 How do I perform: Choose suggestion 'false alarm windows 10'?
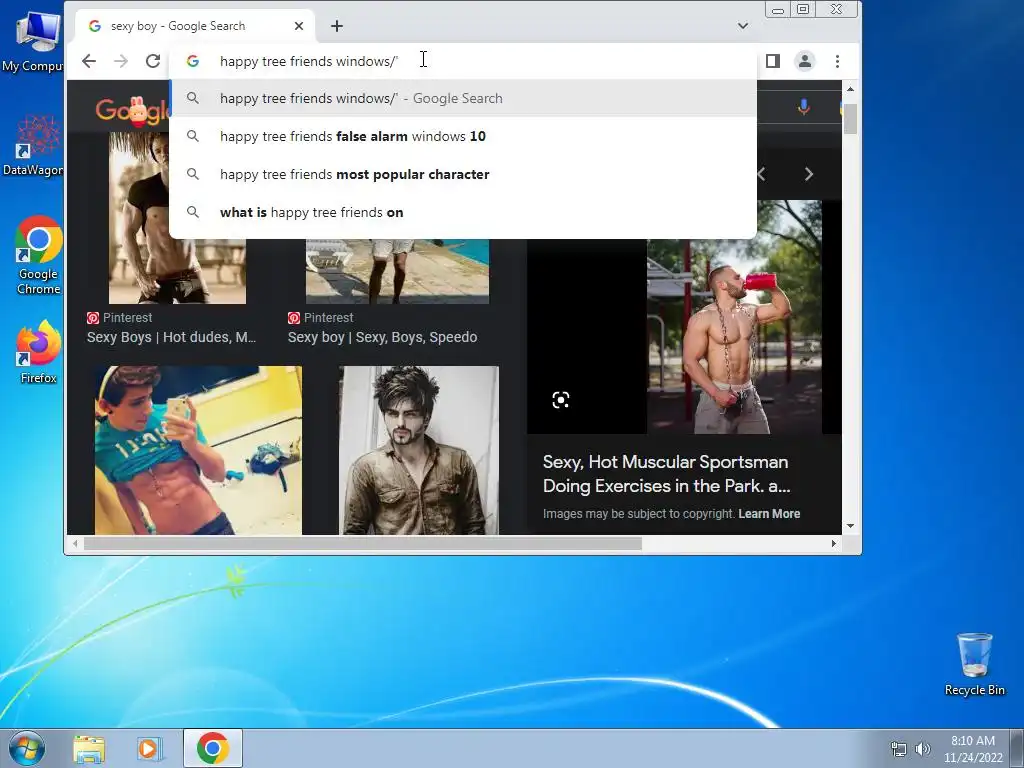(462, 136)
